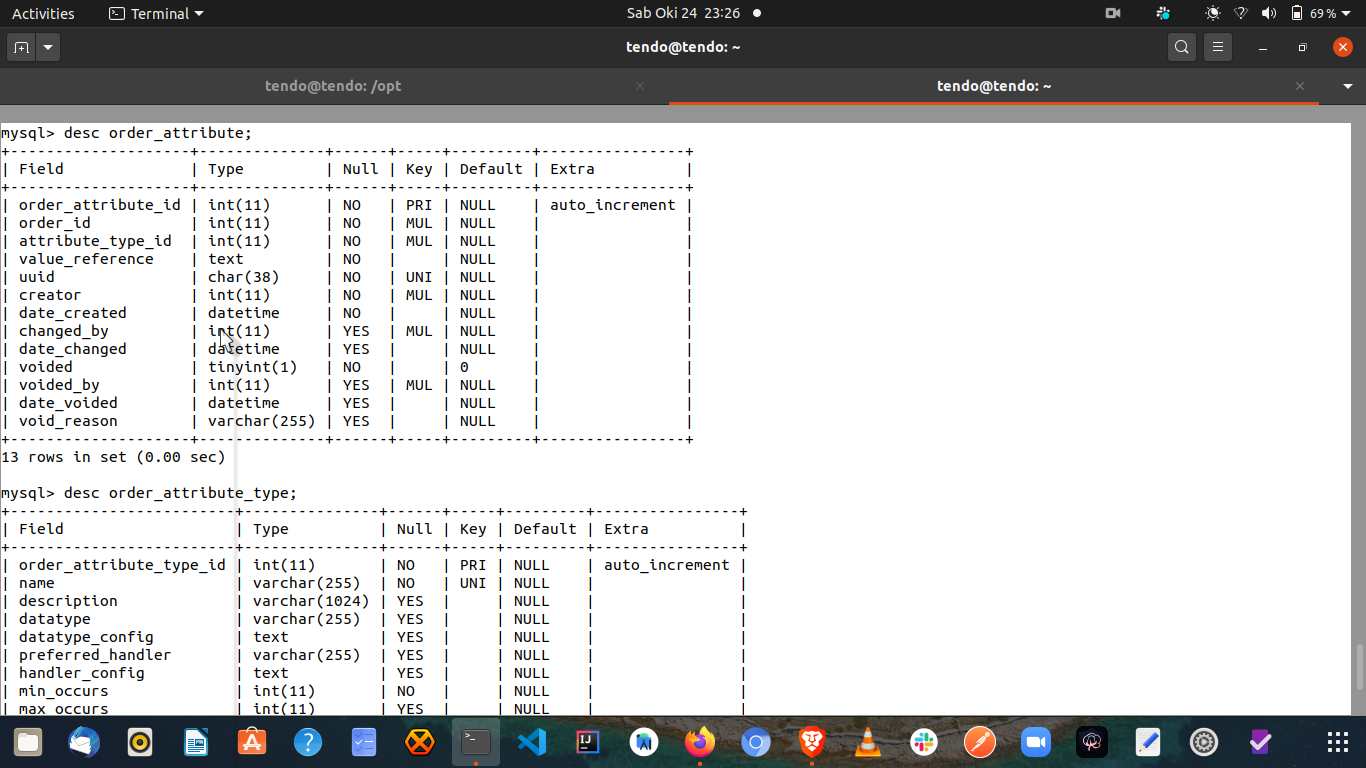Open the Help icon in the dock
Image resolution: width=1366 pixels, height=768 pixels.
pyautogui.click(x=308, y=742)
